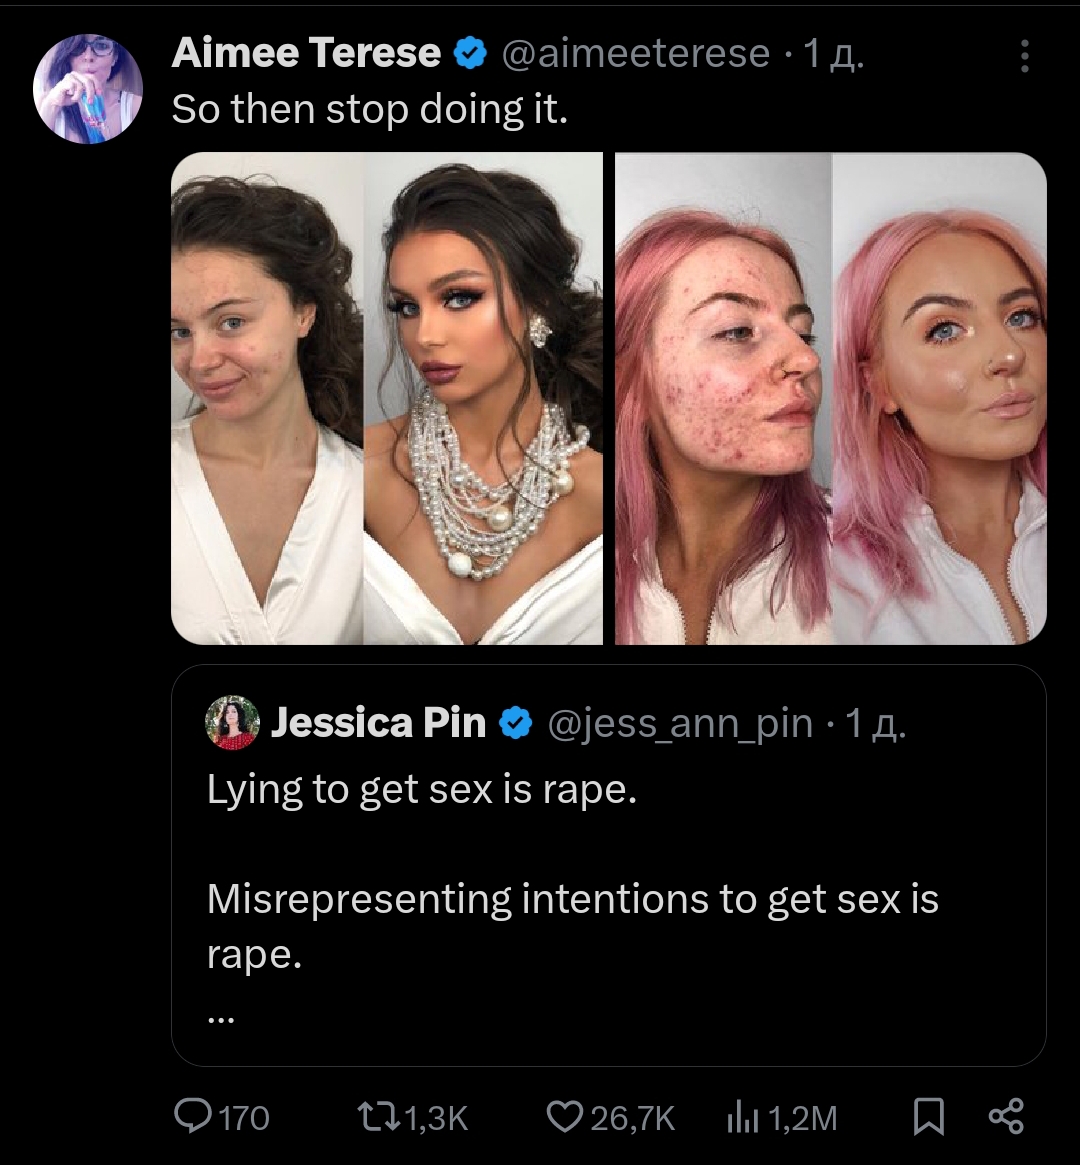The height and width of the screenshot is (1165, 1080).
Task: Open the quoted tweet text by Jessica Pin
Action: (572, 899)
